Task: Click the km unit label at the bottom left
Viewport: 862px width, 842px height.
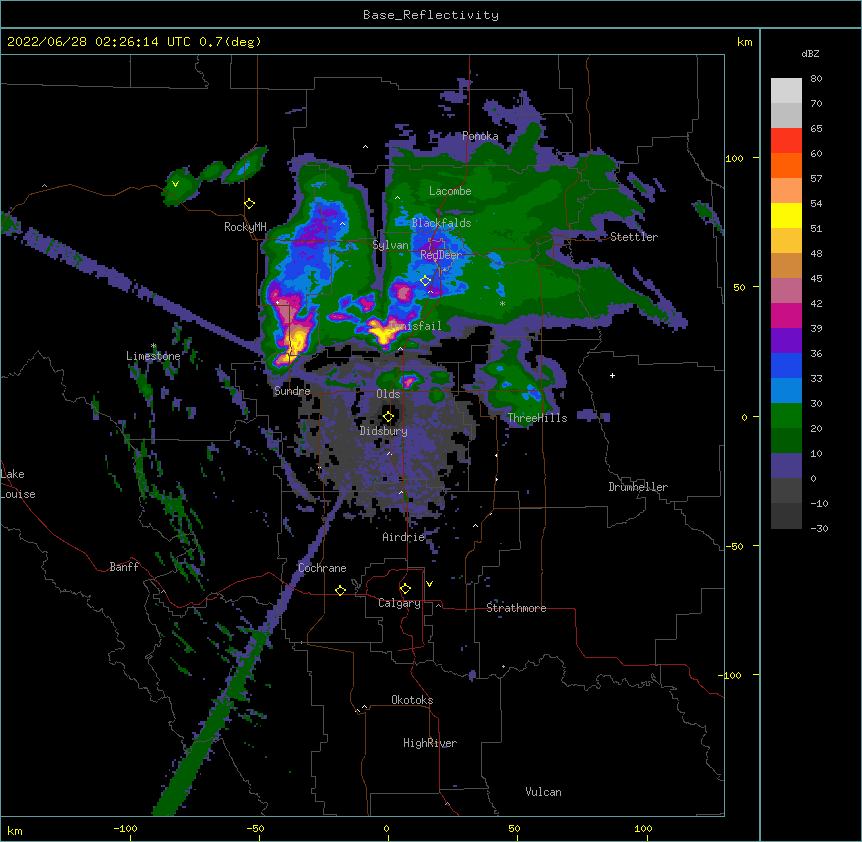Action: (15, 831)
